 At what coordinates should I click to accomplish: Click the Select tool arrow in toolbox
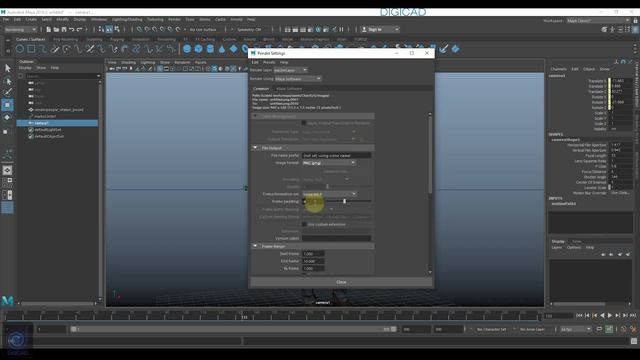coord(7,68)
